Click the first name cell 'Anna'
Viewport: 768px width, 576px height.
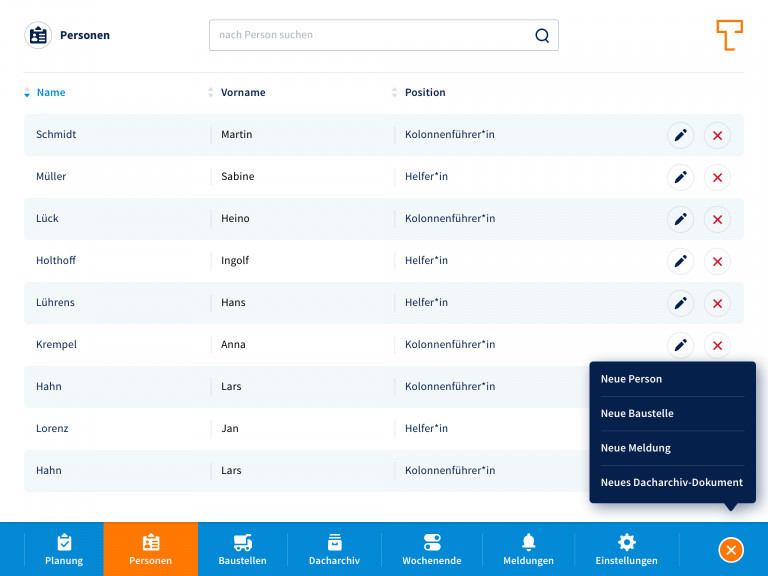tap(233, 344)
